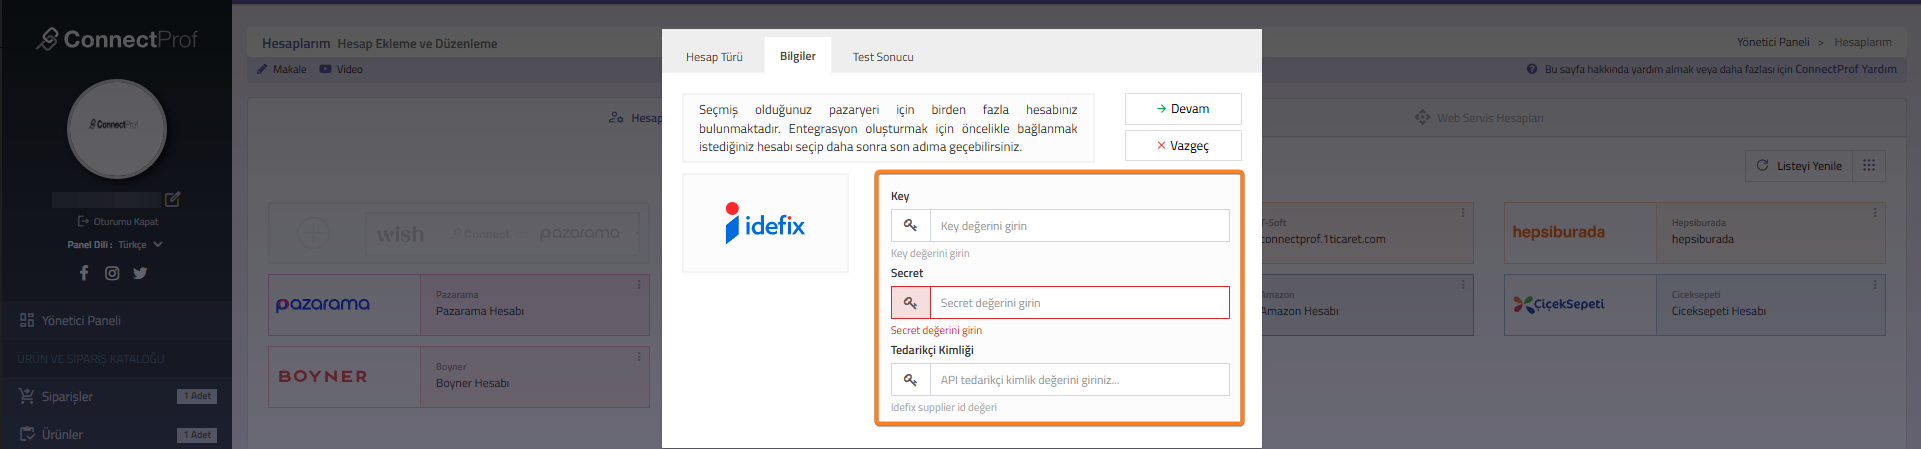
Task: Click the Yönetici Paneli breadcrumb
Action: (1773, 42)
